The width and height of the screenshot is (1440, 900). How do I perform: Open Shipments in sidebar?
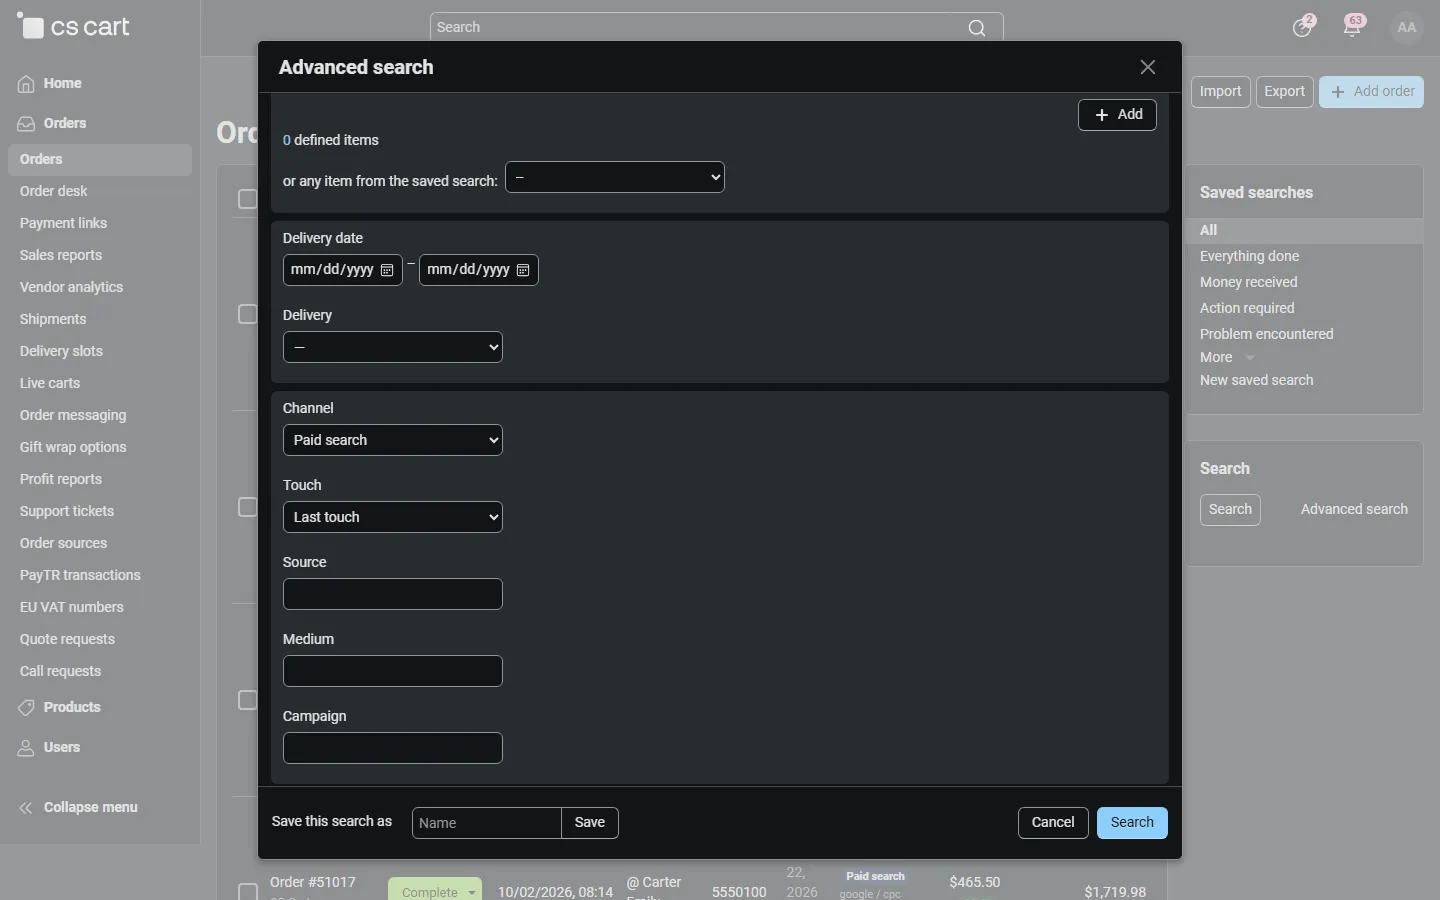tap(53, 319)
